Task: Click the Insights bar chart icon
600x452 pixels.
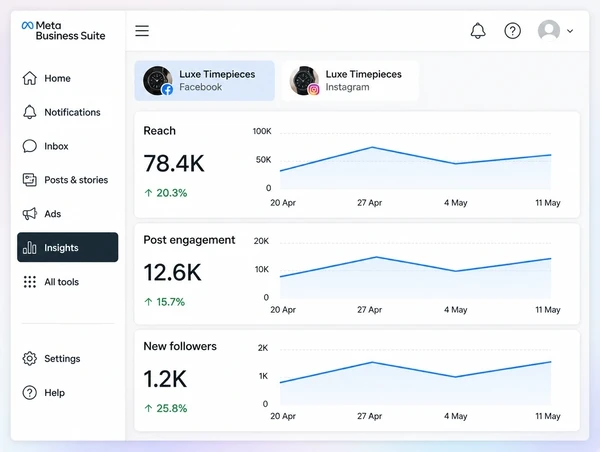Action: tap(29, 248)
